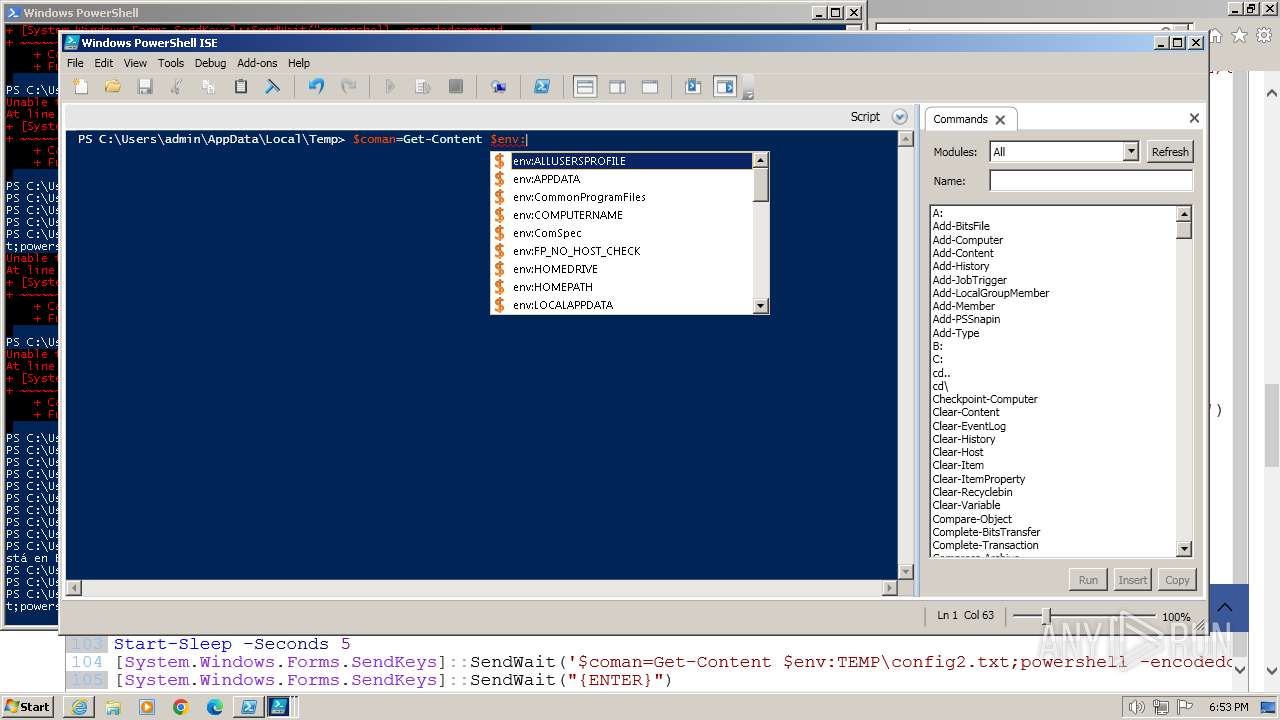Open New Remote PowerShell Tab icon
Viewport: 1280px width, 720px height.
498,87
